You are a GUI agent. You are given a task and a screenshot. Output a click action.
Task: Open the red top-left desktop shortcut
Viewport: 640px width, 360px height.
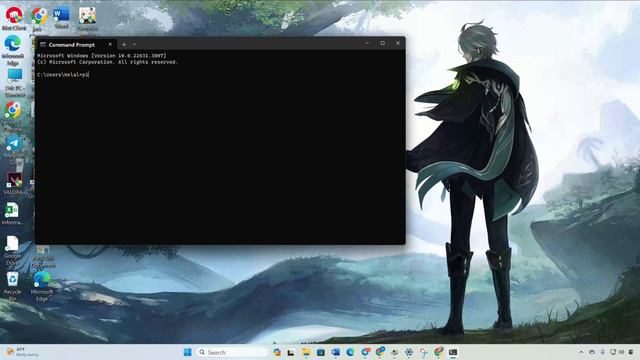14,18
